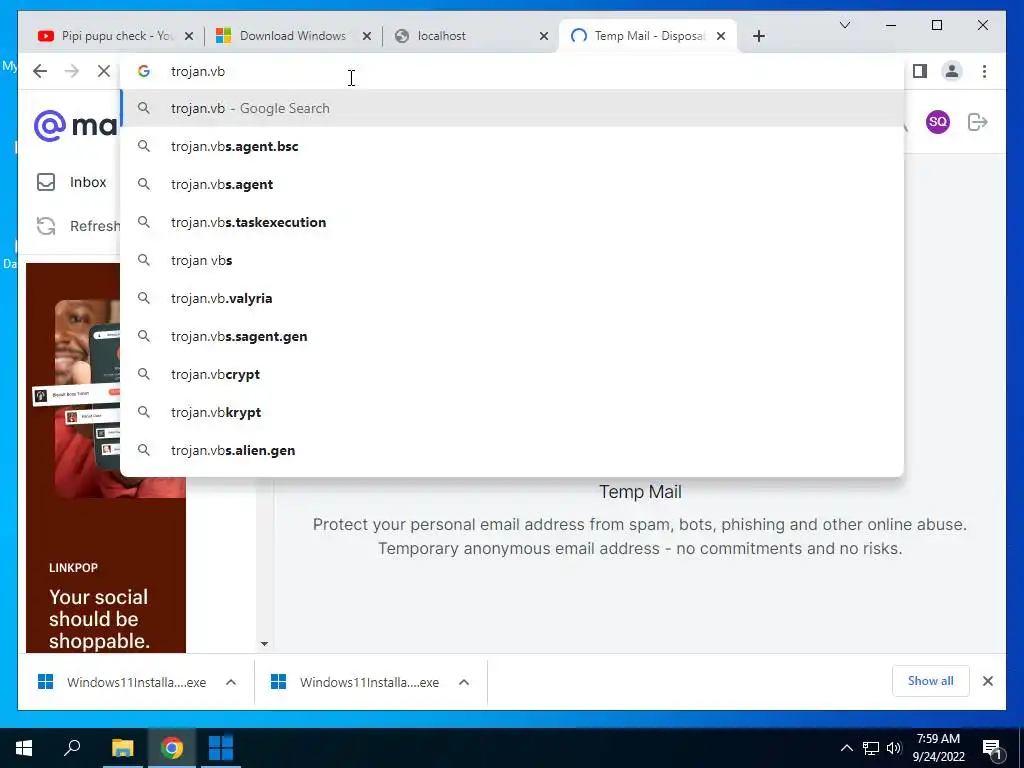The height and width of the screenshot is (768, 1024).
Task: Select the Temp Mail tab
Action: 648,36
